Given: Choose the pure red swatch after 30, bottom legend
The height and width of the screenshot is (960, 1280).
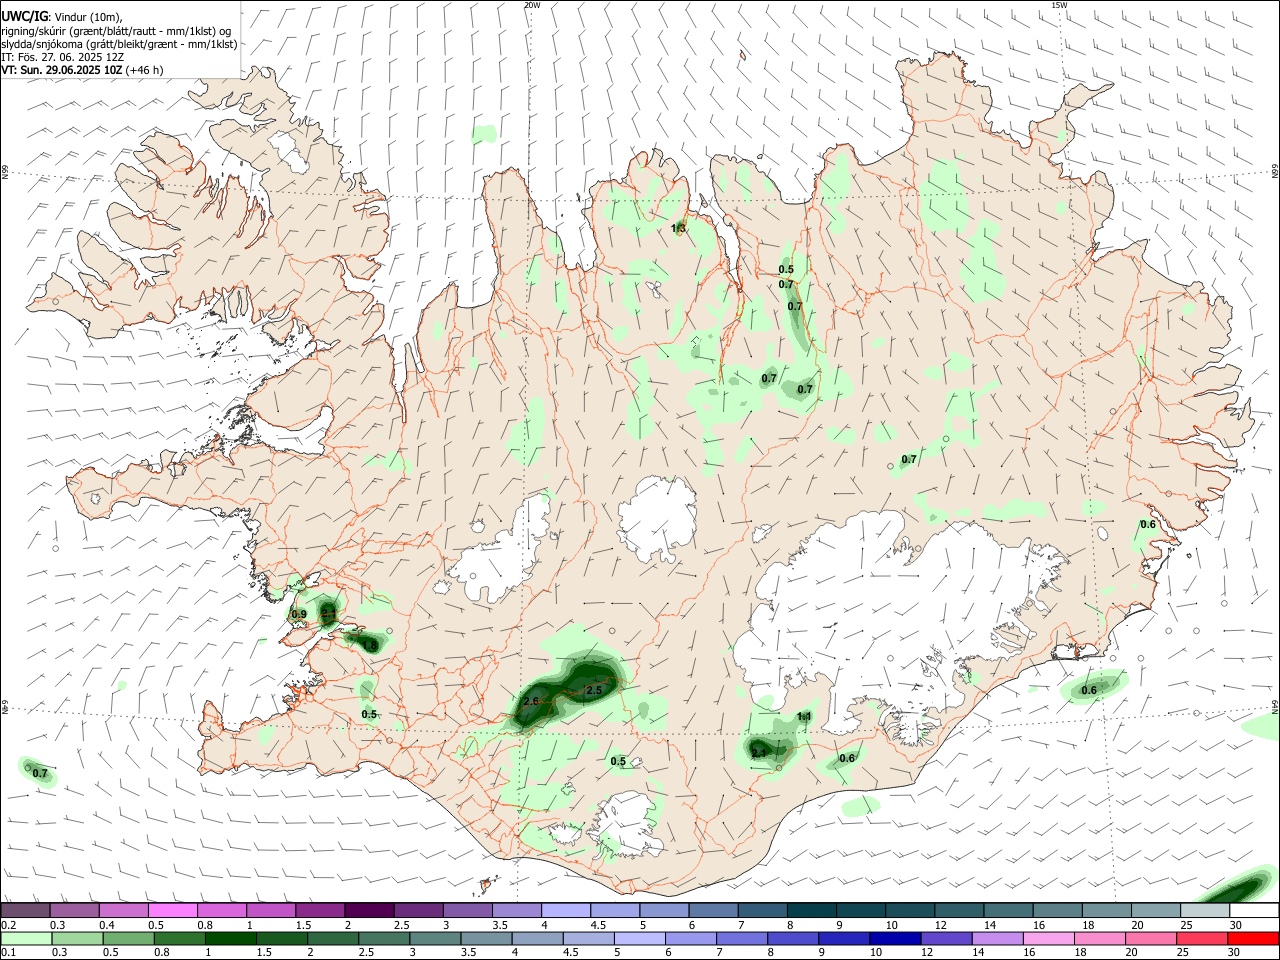Looking at the screenshot, I should pyautogui.click(x=1253, y=938).
